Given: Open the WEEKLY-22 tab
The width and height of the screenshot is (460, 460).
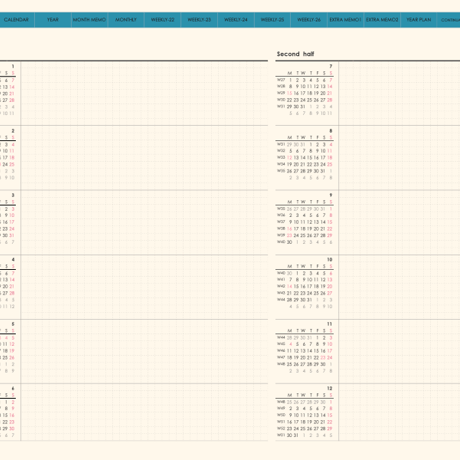Looking at the screenshot, I should (163, 20).
